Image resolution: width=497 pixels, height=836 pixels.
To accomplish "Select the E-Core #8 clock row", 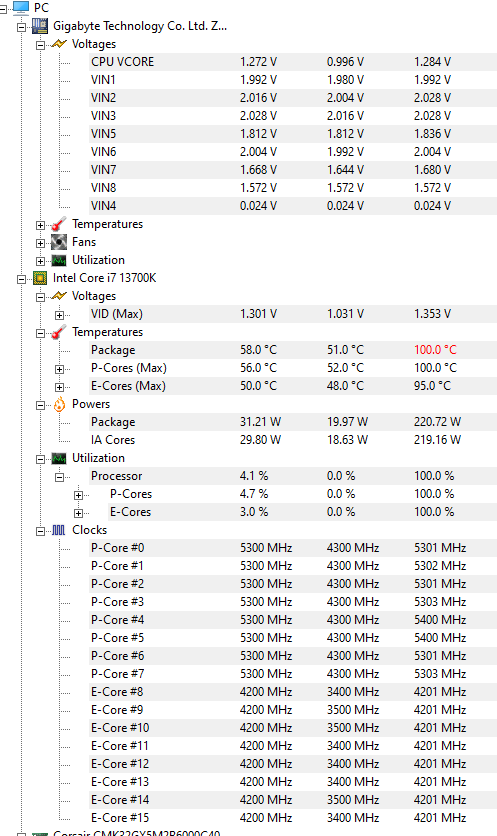I will tap(293, 692).
